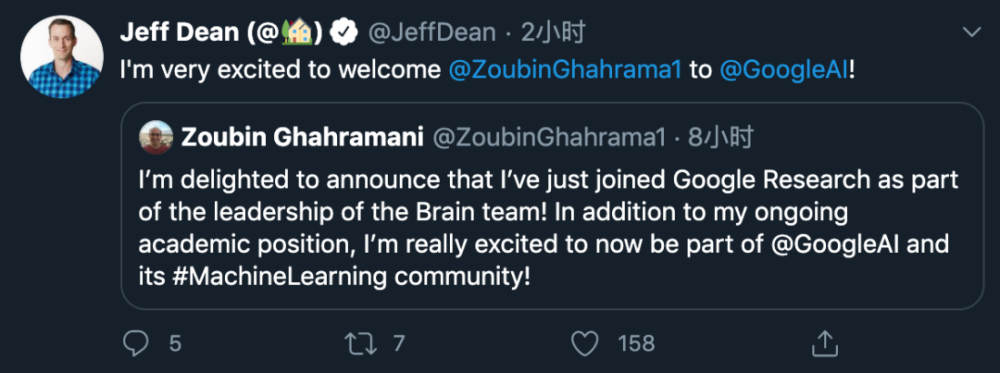Click the reply speech bubble icon

[135, 344]
